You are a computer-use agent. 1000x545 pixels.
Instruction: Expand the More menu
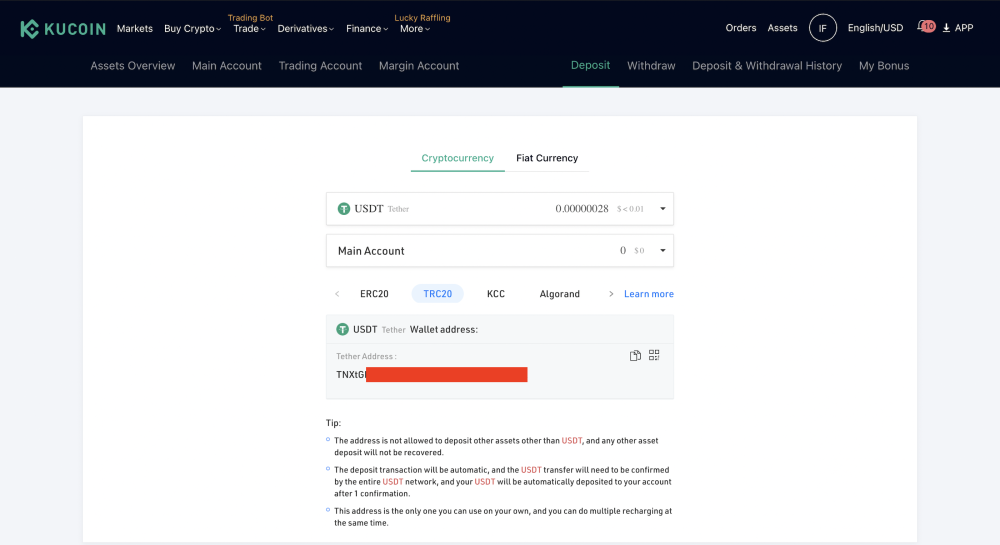415,29
